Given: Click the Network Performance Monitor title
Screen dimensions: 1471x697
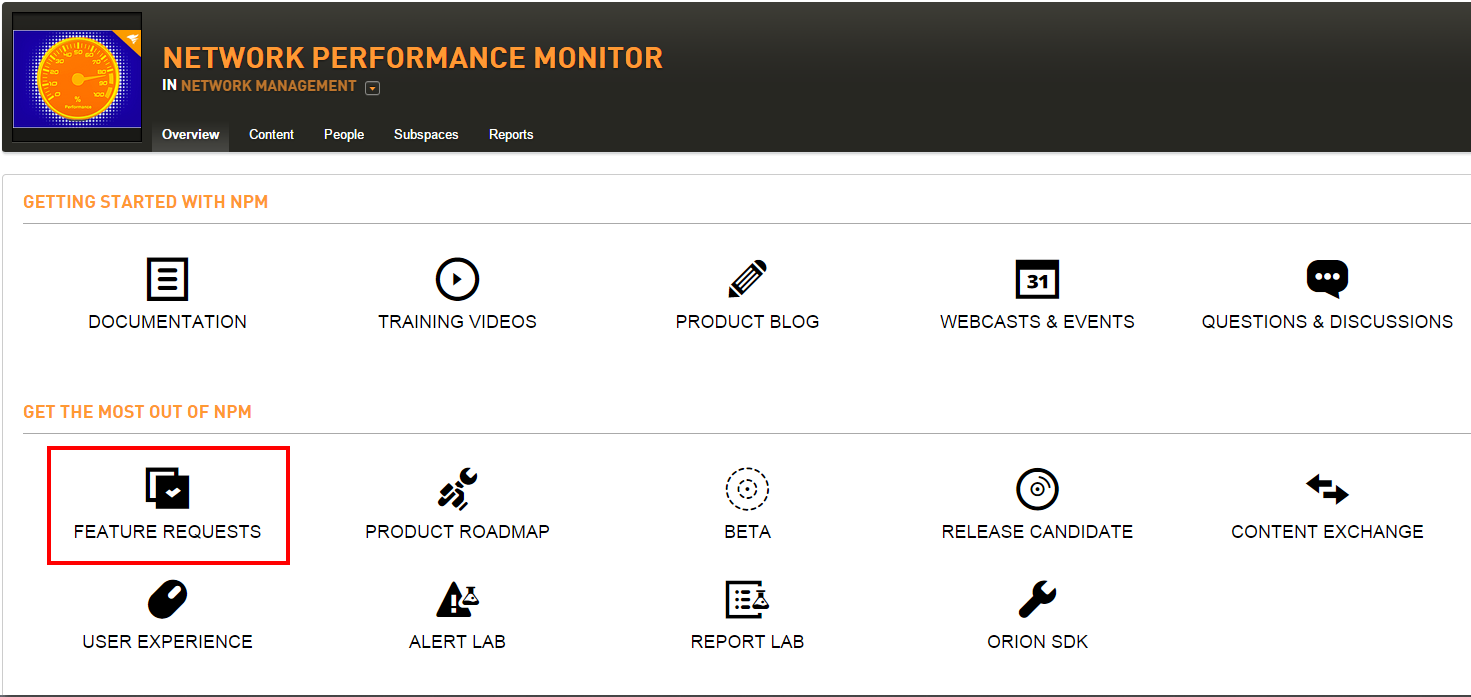Looking at the screenshot, I should coord(412,58).
